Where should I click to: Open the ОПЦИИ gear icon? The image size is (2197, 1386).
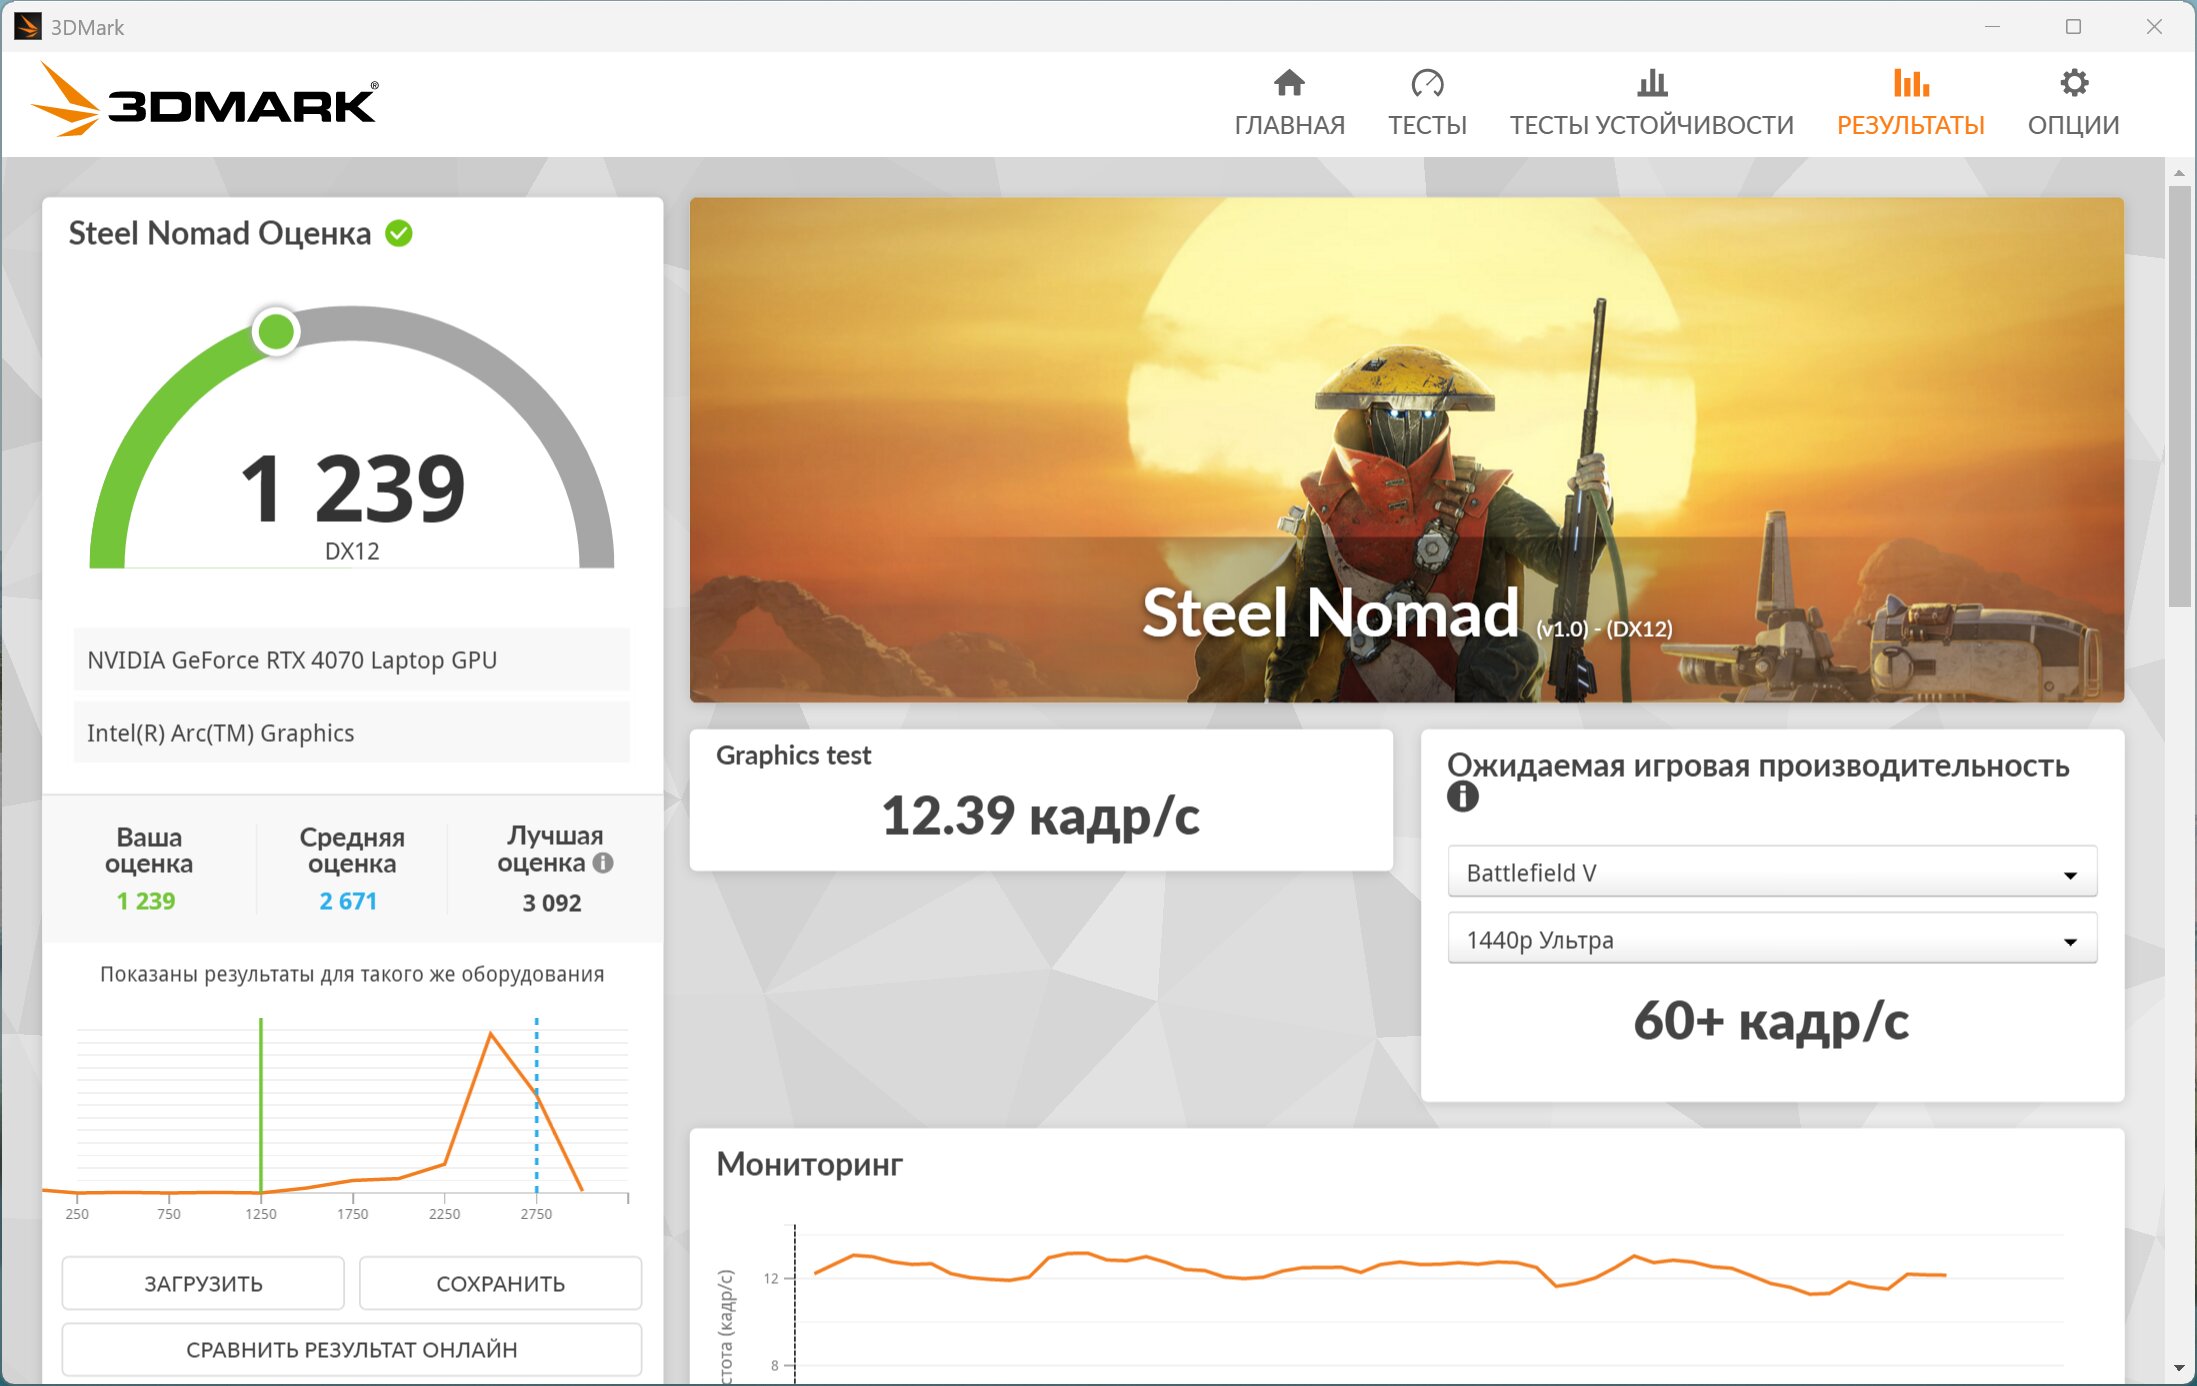click(x=2074, y=82)
